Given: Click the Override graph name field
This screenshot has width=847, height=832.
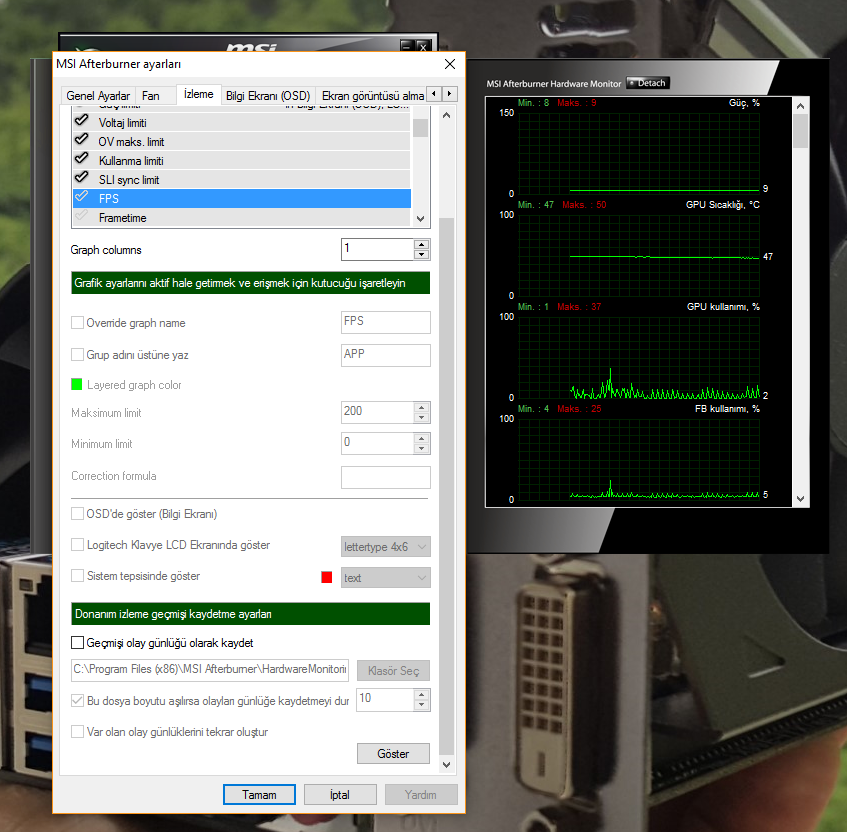Looking at the screenshot, I should point(386,322).
